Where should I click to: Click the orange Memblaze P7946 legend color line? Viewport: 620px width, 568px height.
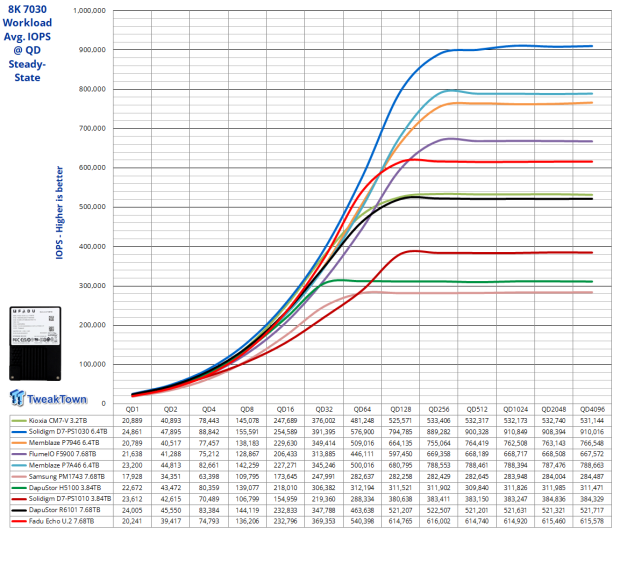point(19,443)
